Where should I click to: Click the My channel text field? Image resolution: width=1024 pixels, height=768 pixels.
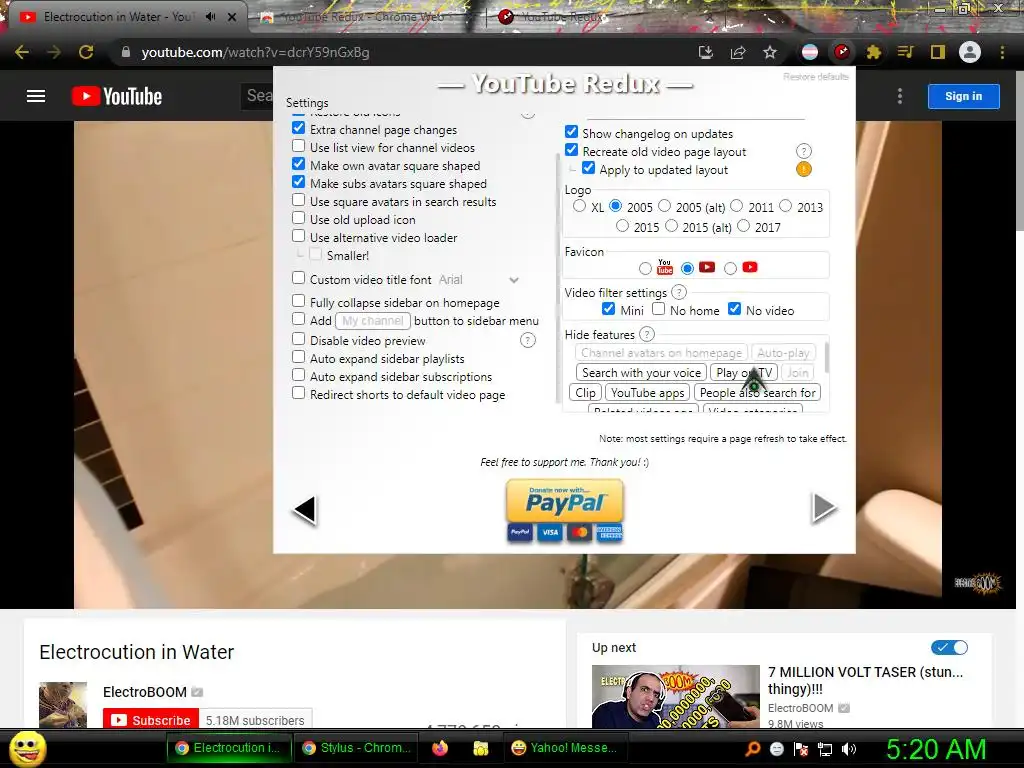tap(373, 321)
